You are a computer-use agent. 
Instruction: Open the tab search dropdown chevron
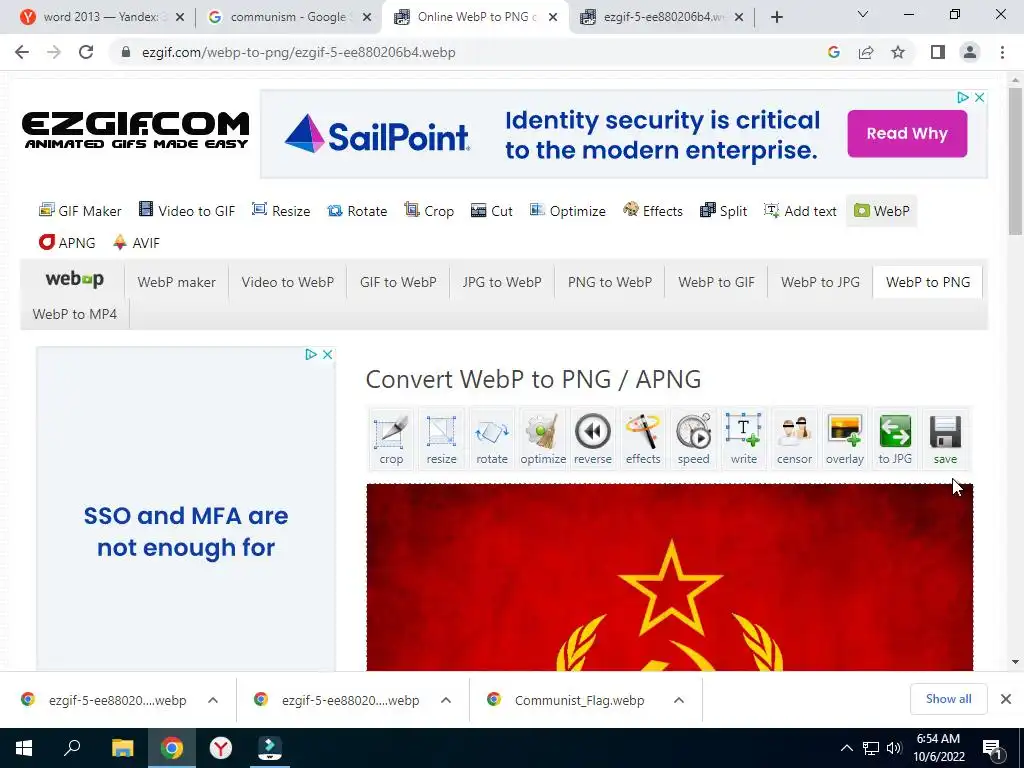pyautogui.click(x=863, y=14)
